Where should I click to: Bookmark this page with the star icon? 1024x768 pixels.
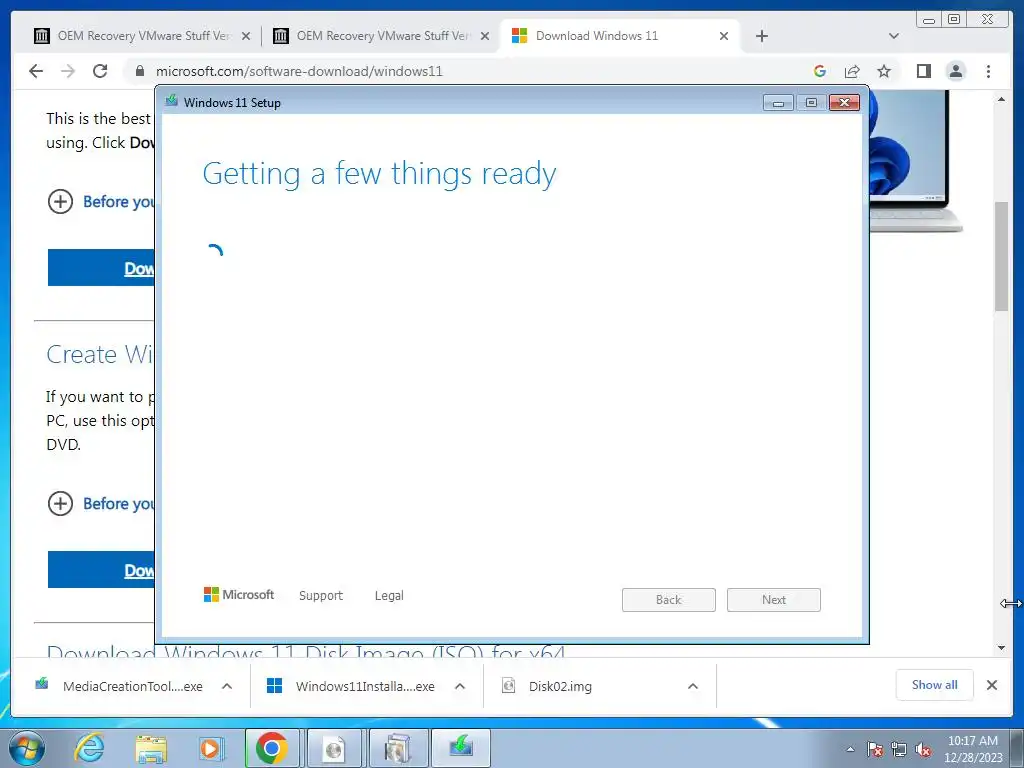(x=884, y=71)
